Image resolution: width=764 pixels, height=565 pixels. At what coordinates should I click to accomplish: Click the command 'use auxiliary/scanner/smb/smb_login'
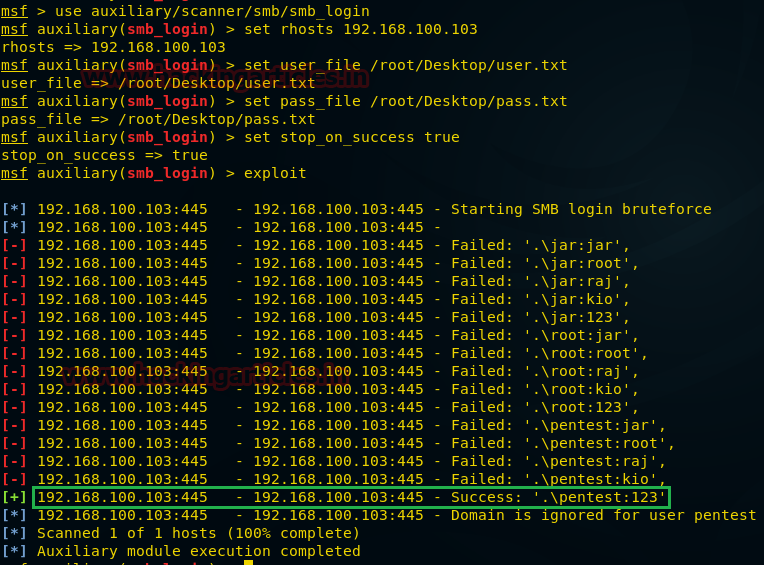pyautogui.click(x=212, y=11)
